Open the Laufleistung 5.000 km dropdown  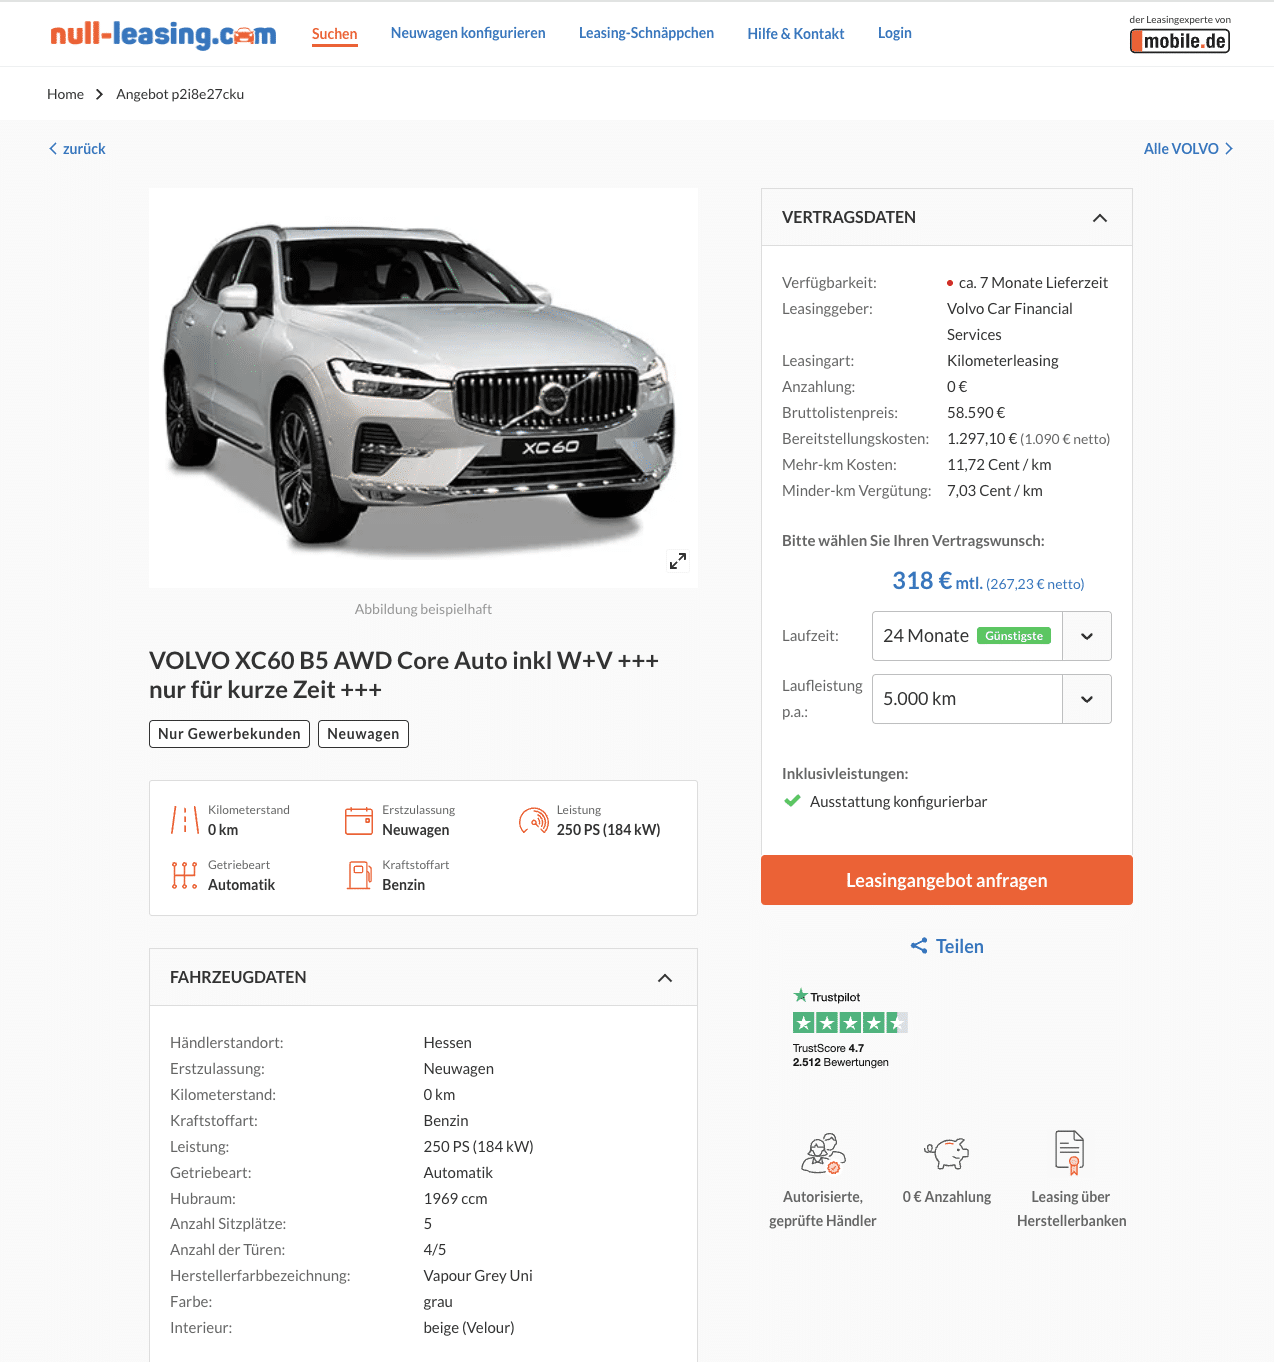[x=992, y=699]
